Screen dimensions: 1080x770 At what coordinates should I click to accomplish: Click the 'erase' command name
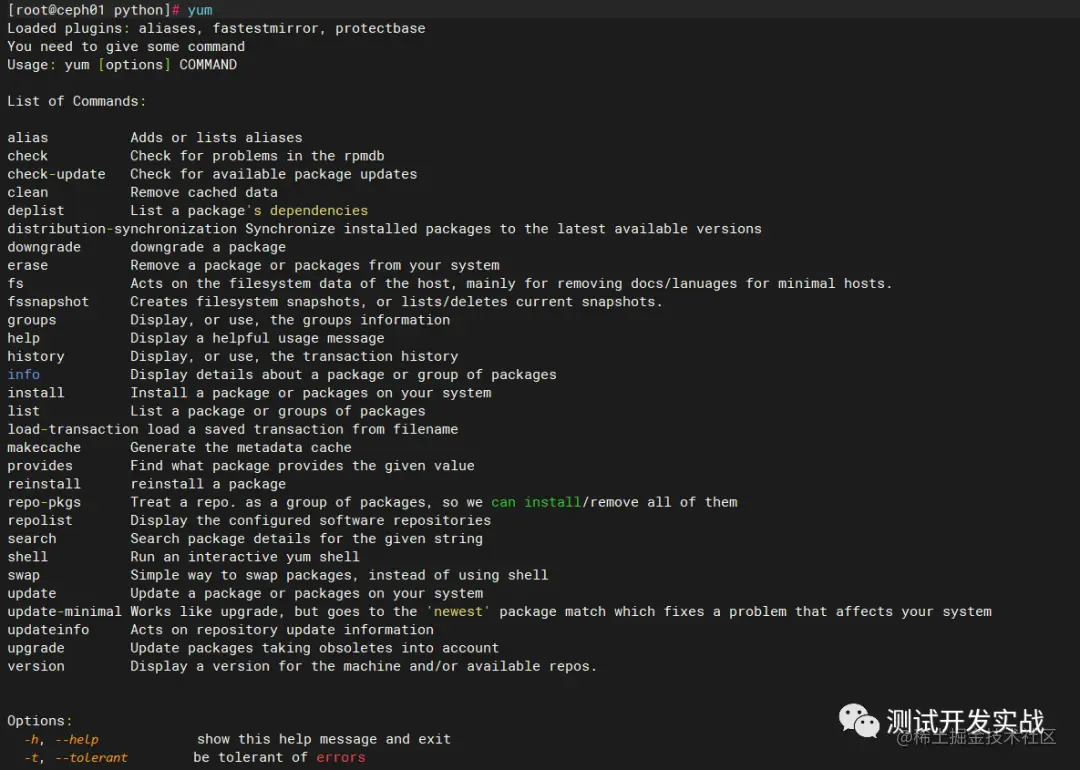tap(28, 265)
